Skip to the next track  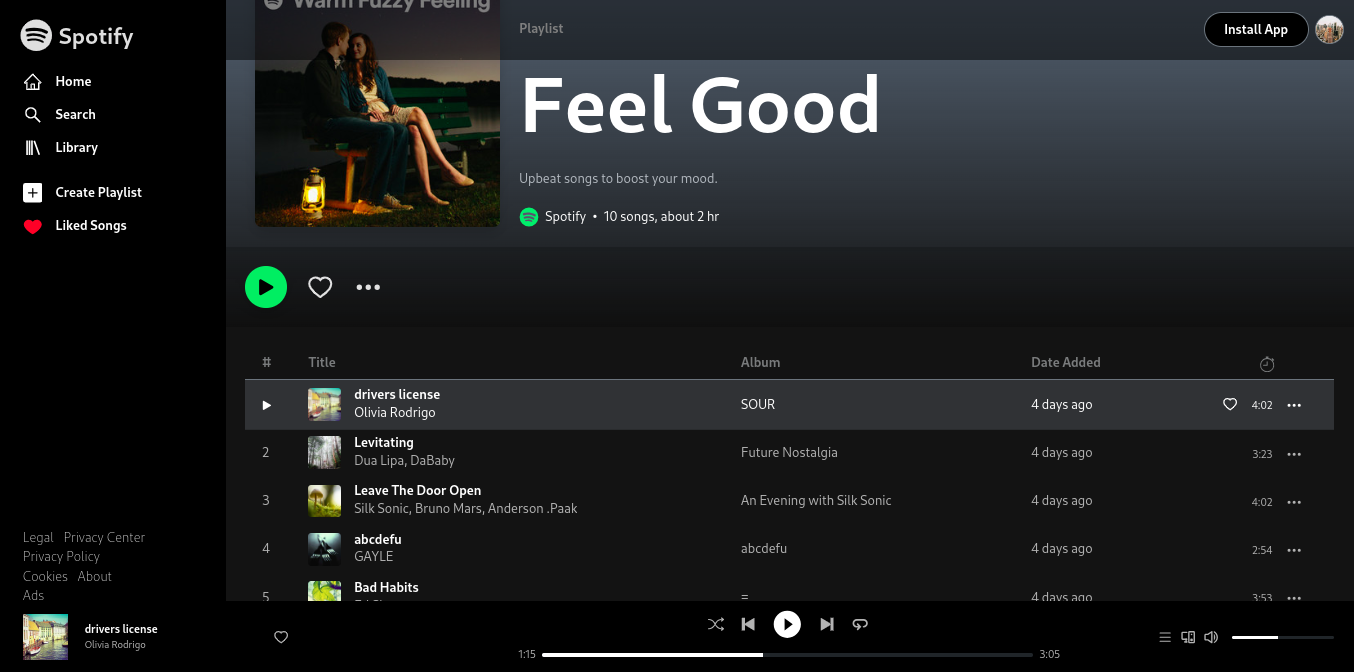click(827, 624)
